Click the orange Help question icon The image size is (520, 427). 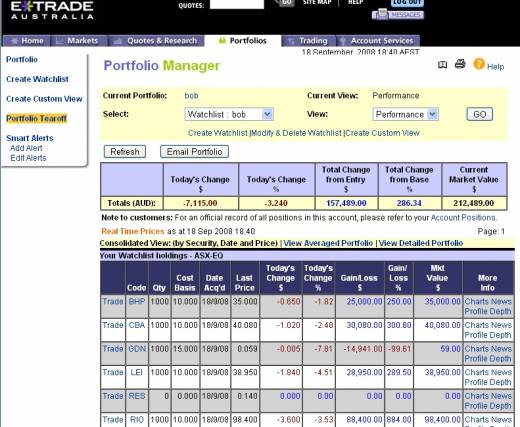coord(479,64)
